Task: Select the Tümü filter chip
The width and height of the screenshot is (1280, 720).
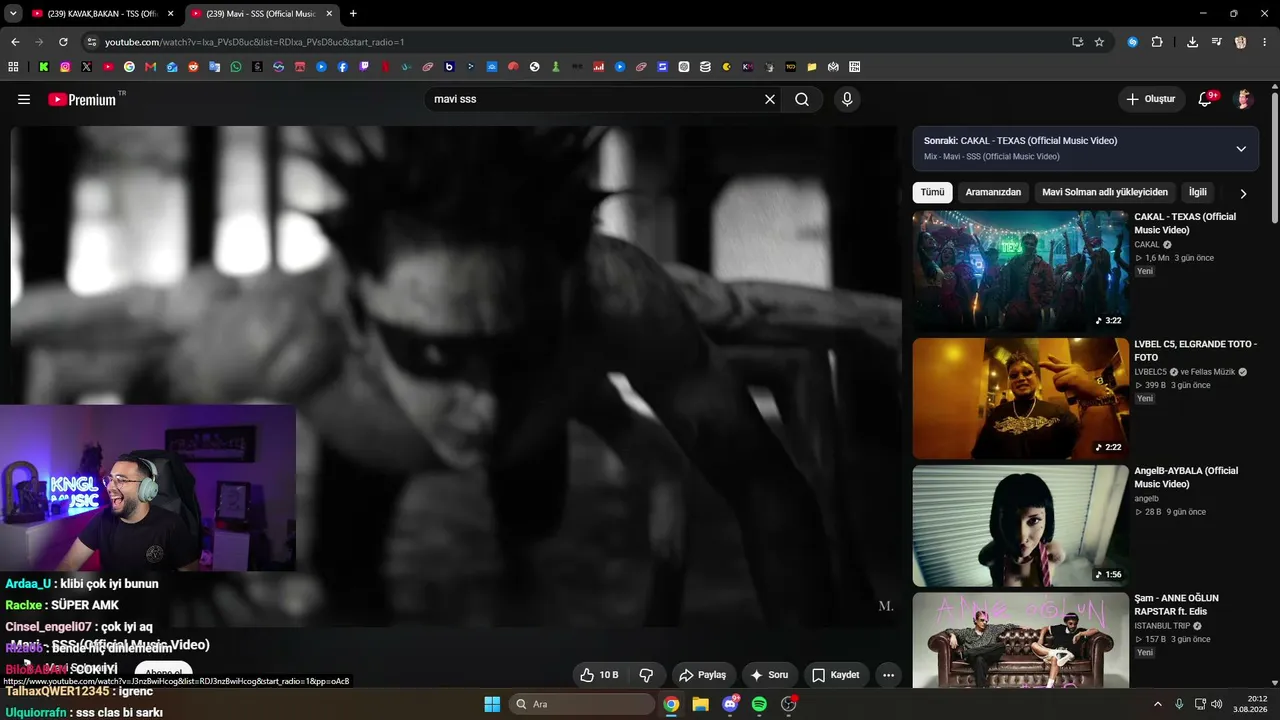Action: pos(932,192)
